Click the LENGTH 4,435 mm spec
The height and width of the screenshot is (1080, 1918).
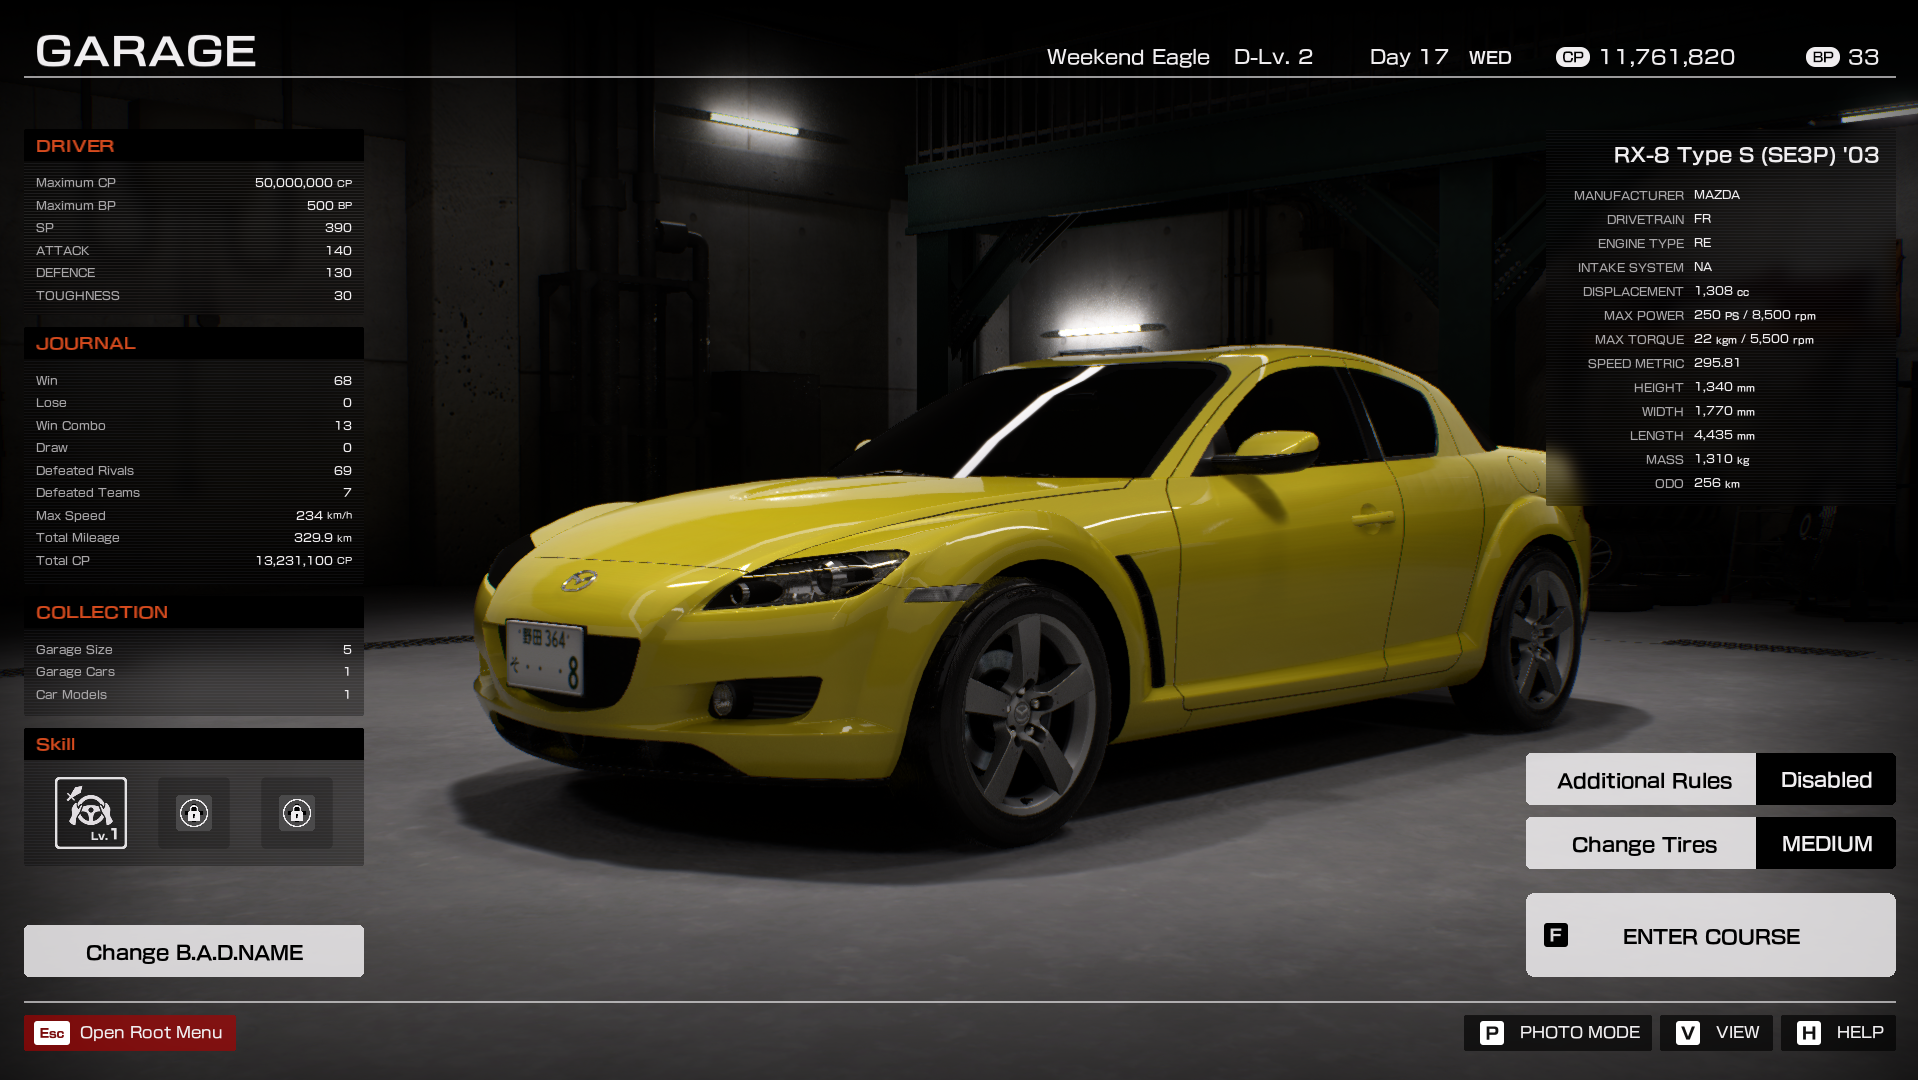(x=1692, y=435)
